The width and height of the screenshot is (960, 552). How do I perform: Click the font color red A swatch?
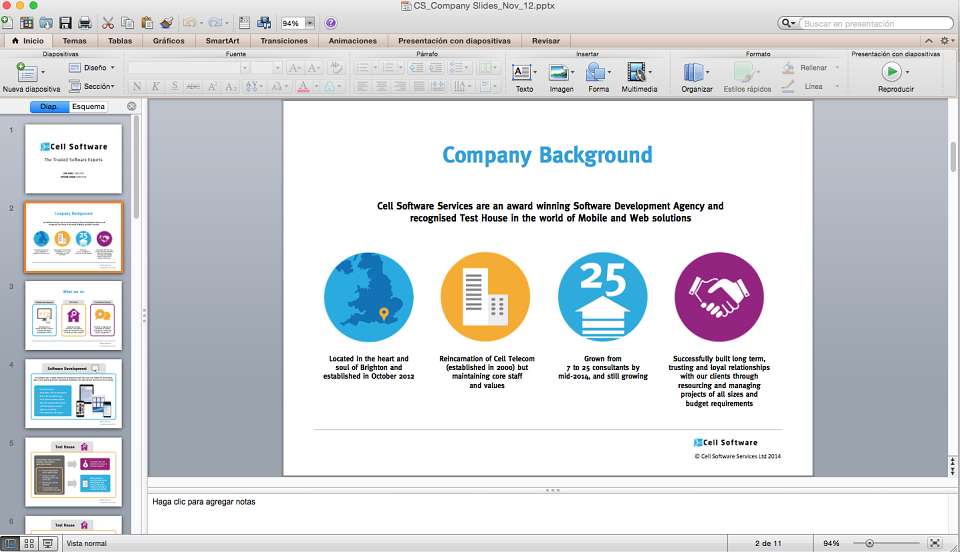[303, 86]
